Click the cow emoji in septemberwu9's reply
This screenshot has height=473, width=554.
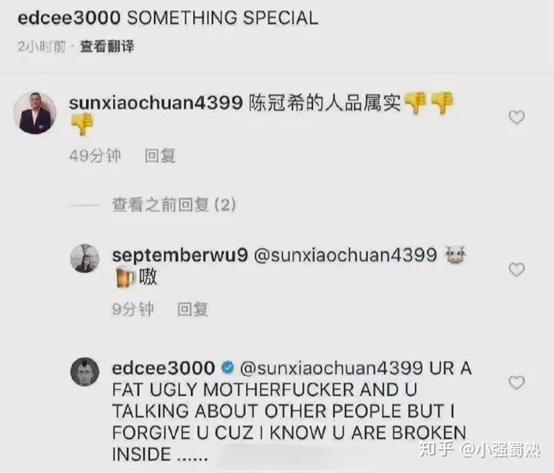[455, 255]
